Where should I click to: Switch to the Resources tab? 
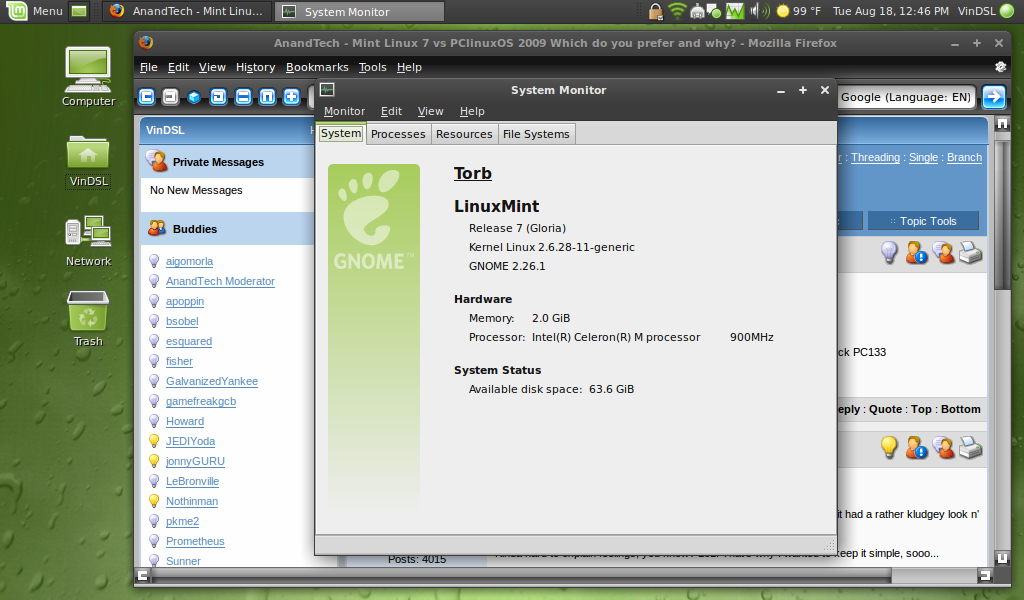point(464,134)
